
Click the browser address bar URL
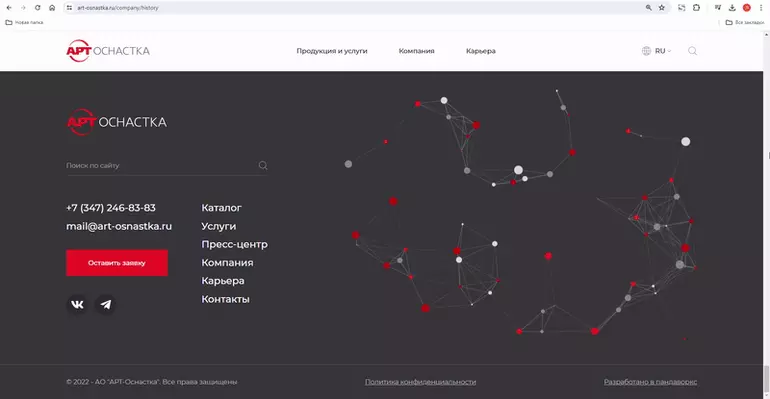click(x=118, y=8)
